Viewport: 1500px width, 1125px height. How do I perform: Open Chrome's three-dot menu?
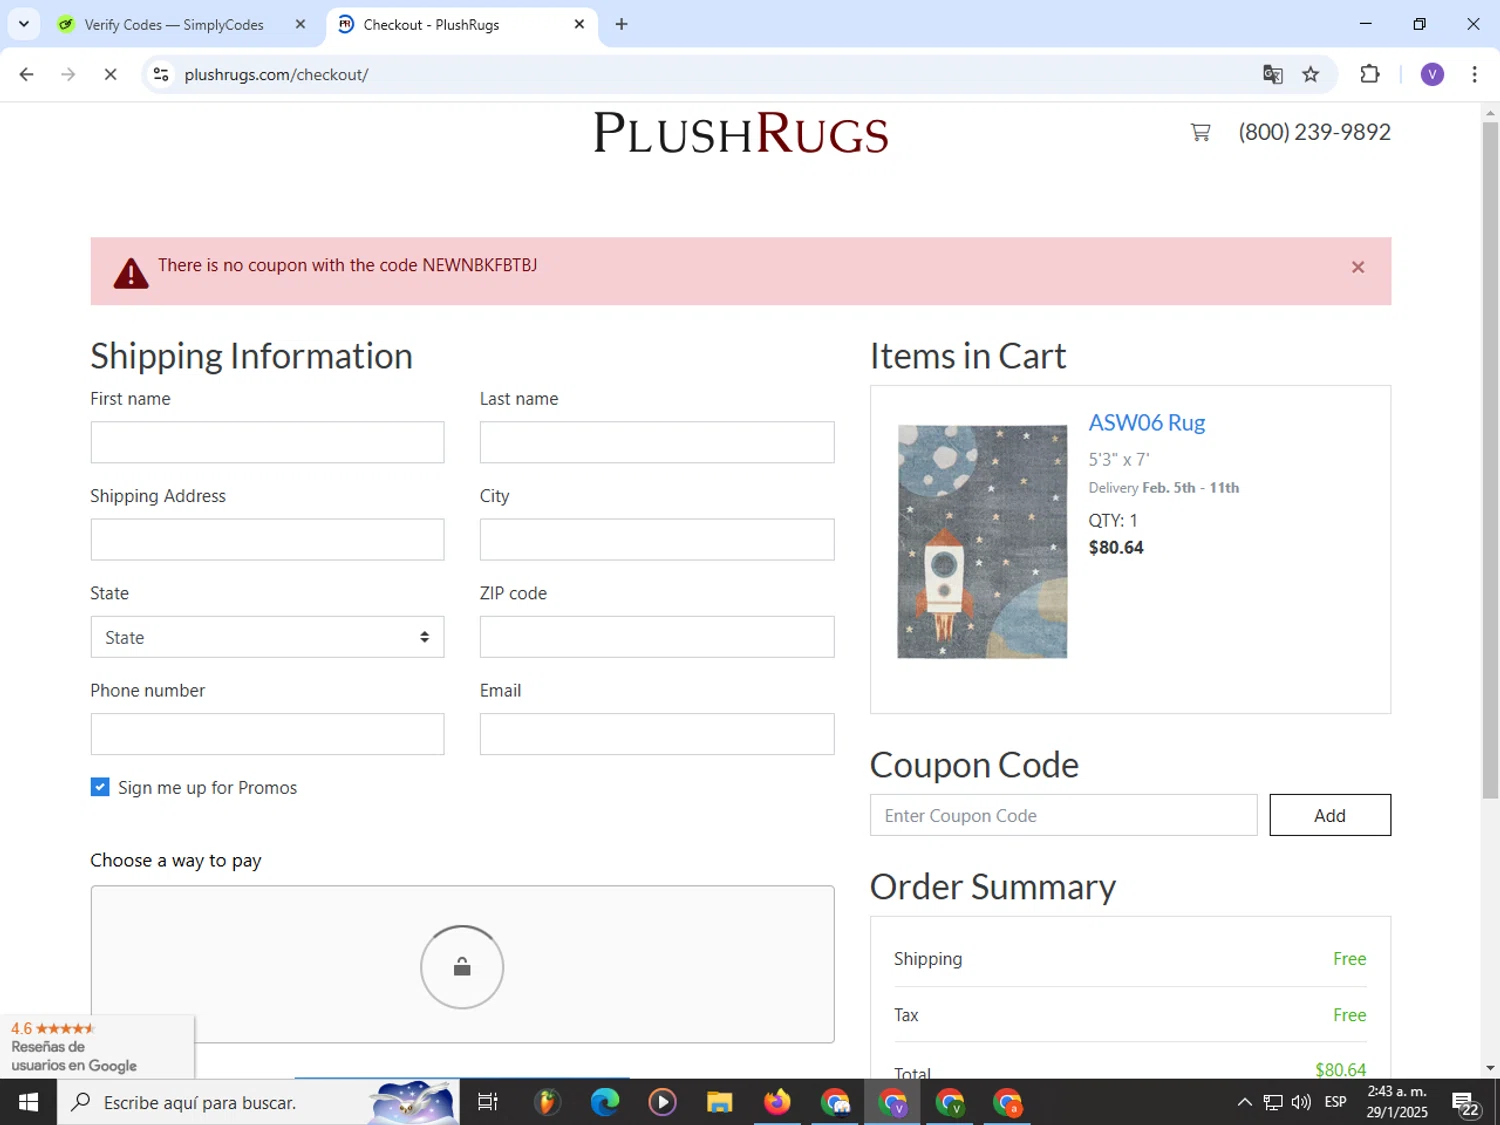(1474, 74)
